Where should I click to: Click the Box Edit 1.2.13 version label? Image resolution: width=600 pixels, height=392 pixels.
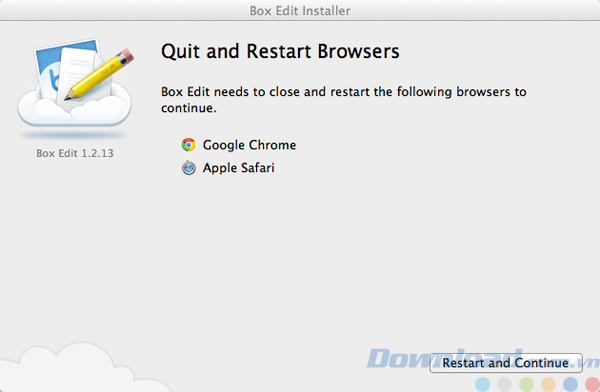(x=75, y=153)
